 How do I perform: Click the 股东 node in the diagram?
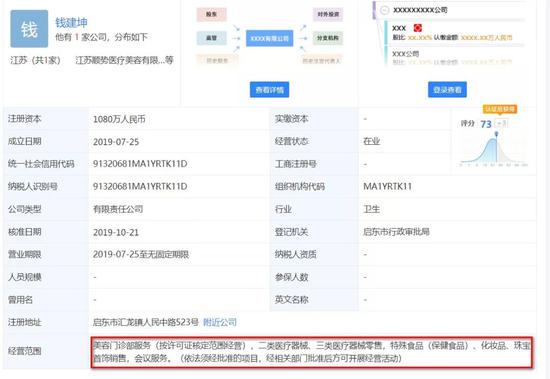pos(212,14)
